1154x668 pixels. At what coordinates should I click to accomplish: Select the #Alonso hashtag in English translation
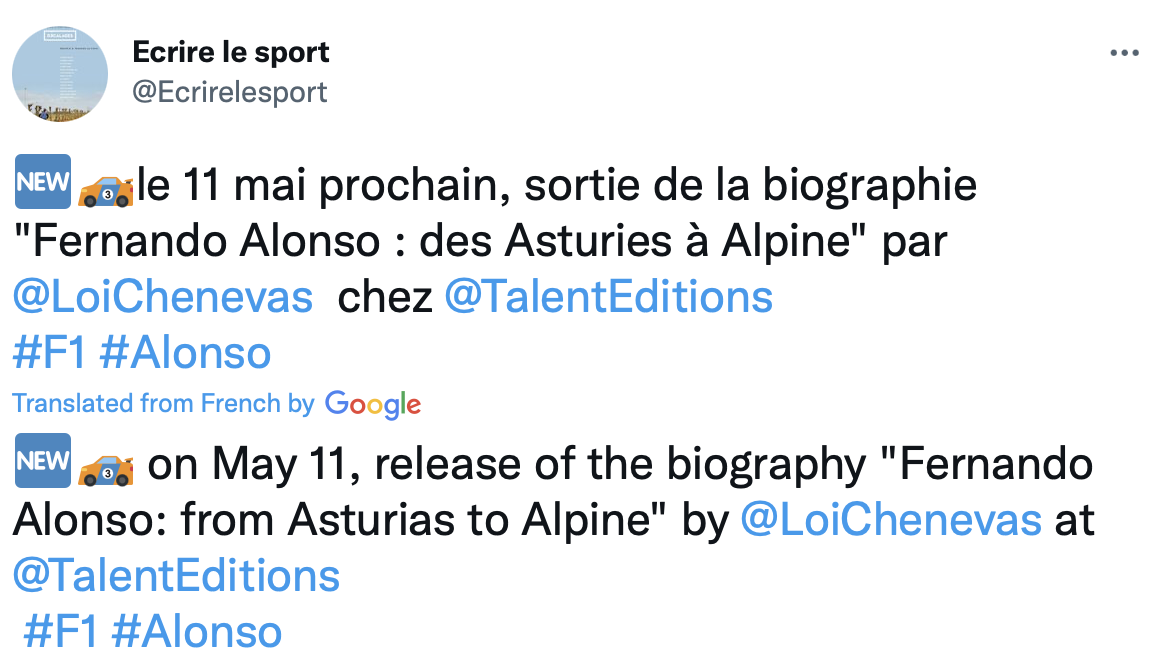pos(197,632)
